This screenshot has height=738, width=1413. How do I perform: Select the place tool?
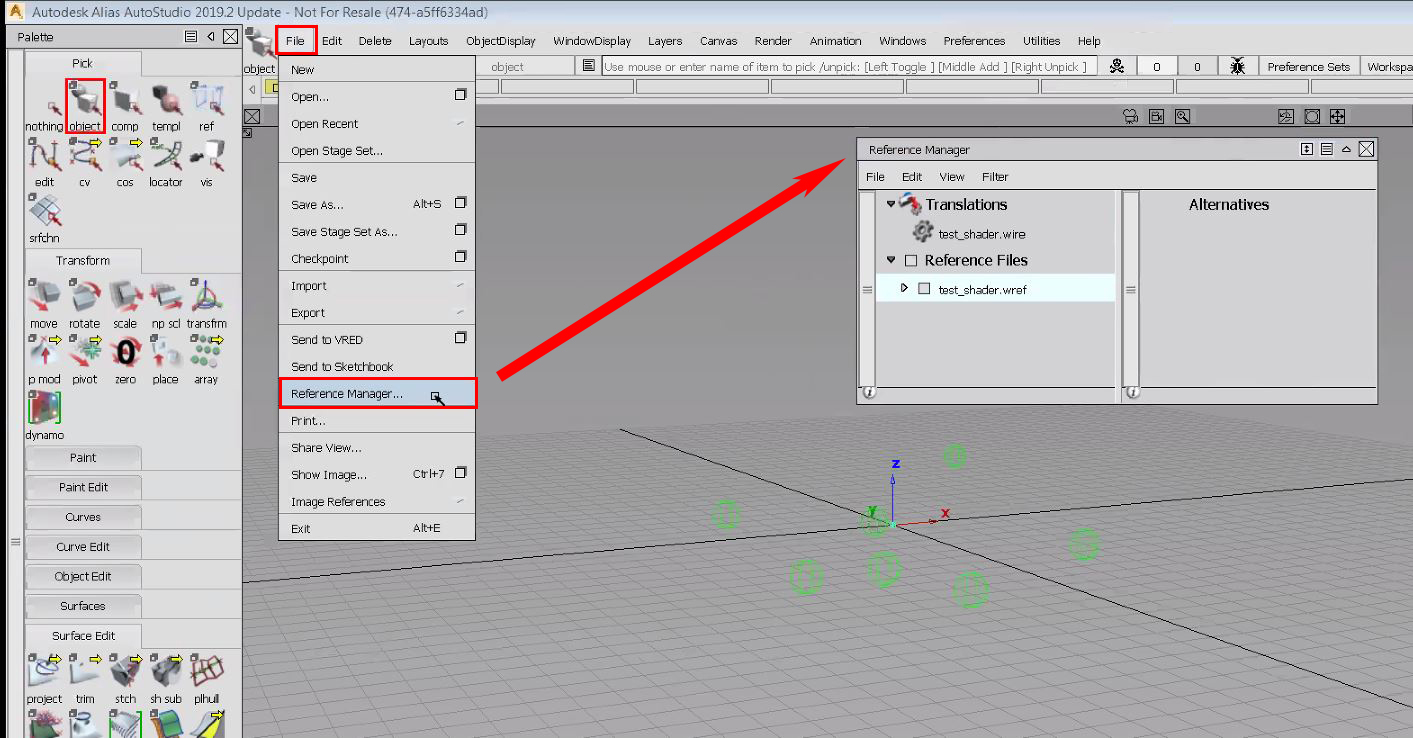pyautogui.click(x=166, y=360)
